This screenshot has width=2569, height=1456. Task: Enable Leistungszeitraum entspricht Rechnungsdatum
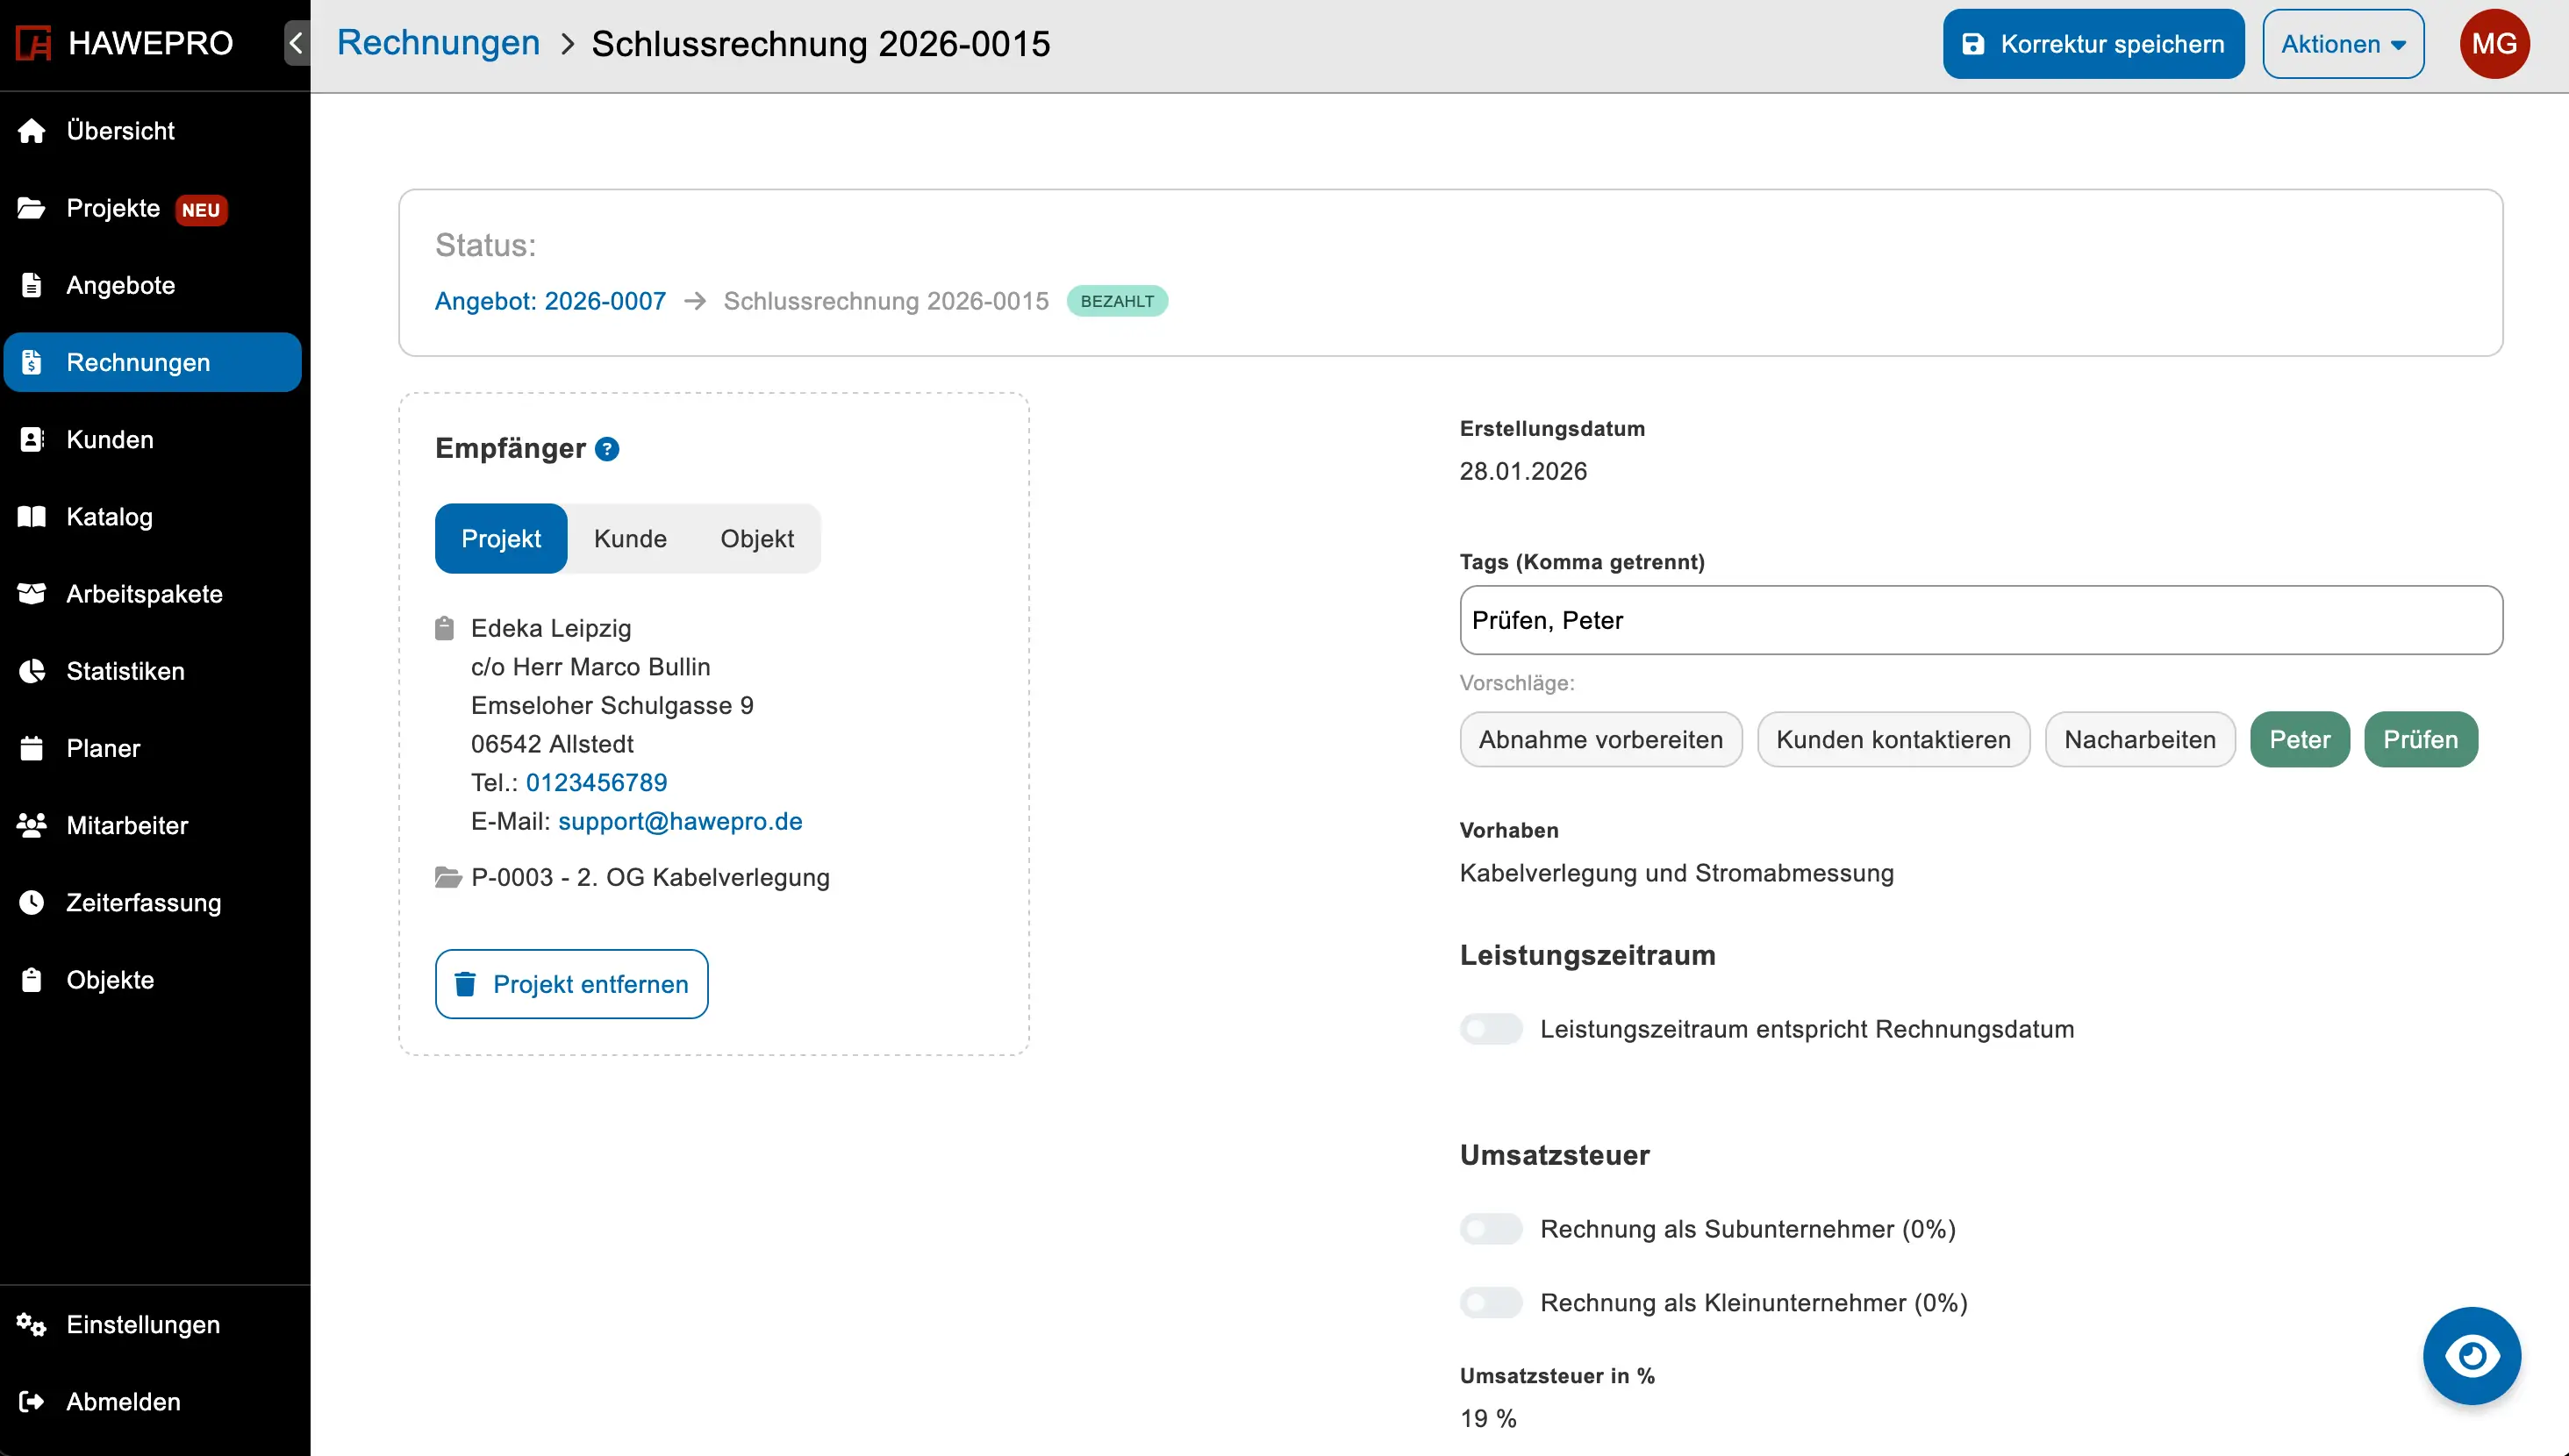click(1490, 1029)
